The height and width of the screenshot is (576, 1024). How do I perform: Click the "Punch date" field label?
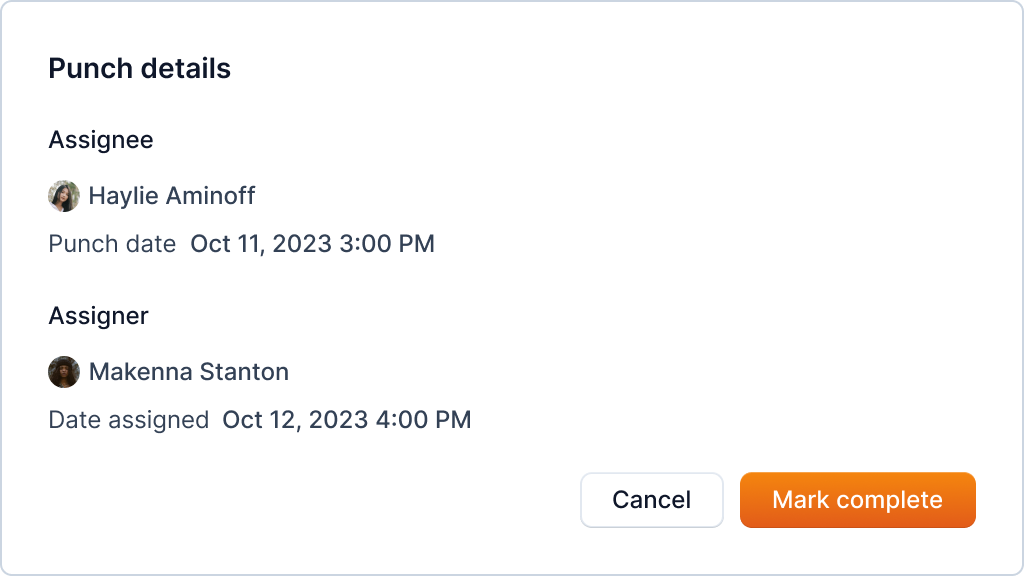click(112, 244)
